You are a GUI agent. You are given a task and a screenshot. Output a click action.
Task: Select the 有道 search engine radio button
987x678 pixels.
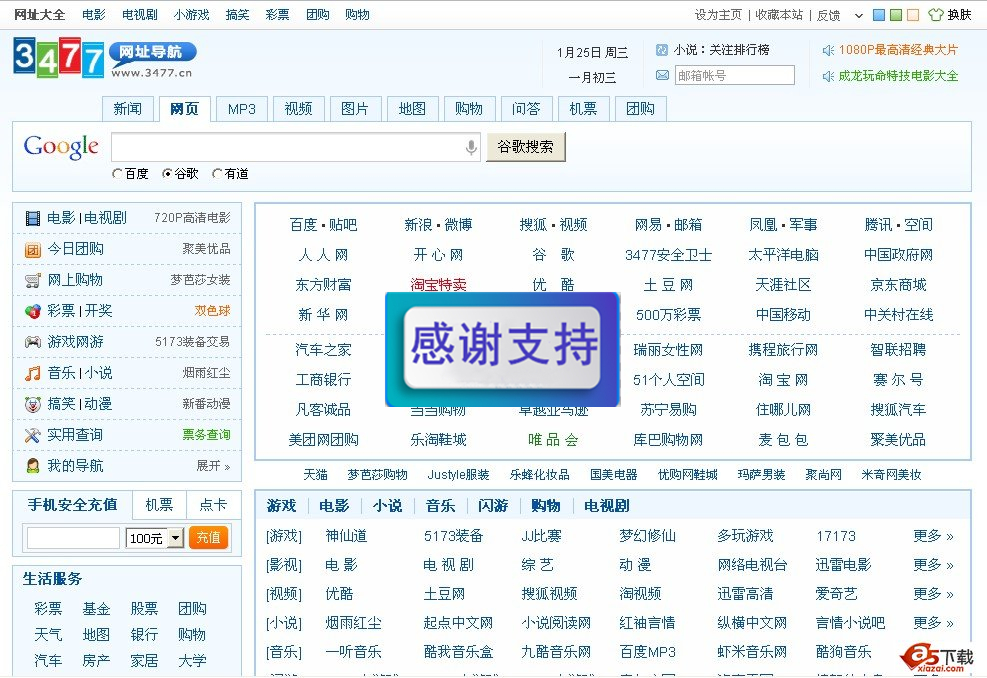click(217, 174)
